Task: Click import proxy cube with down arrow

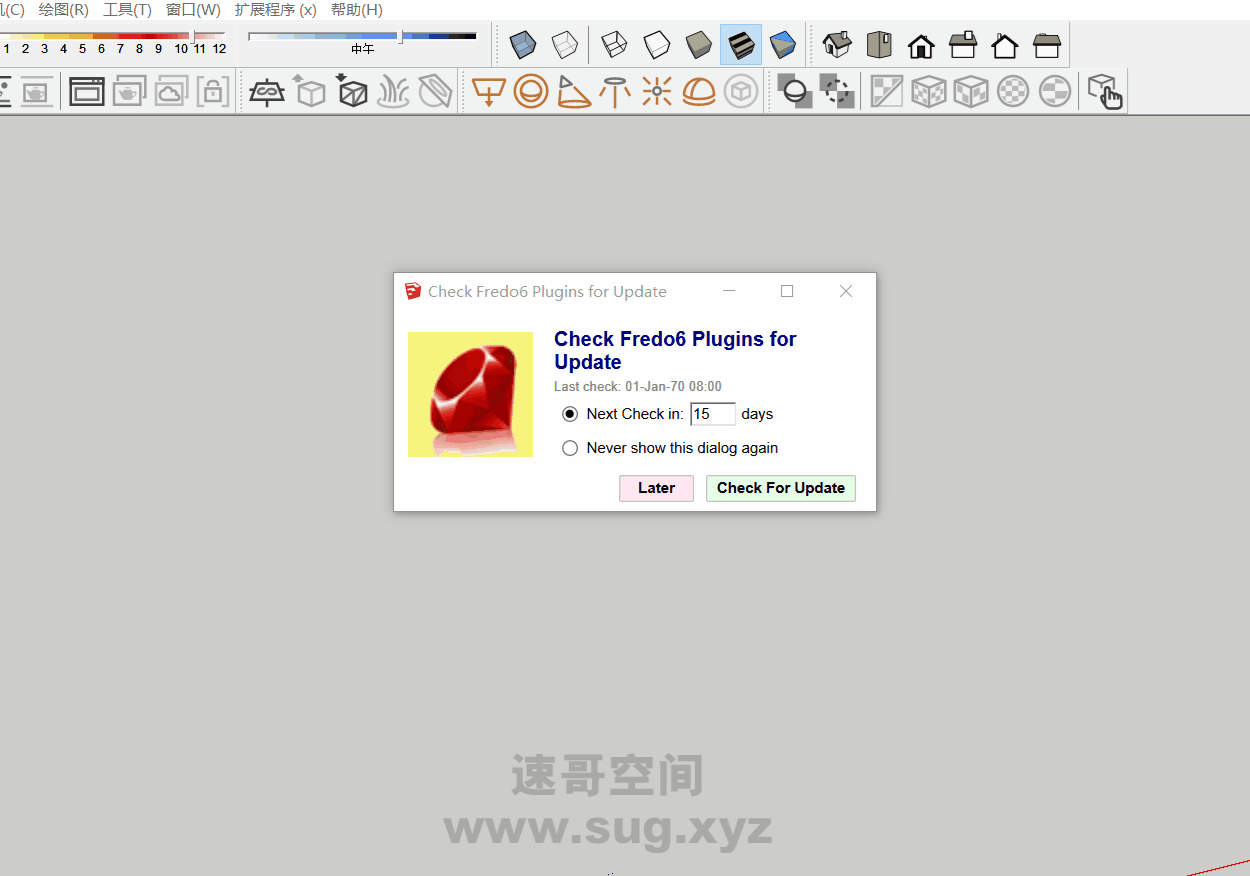Action: [x=351, y=92]
